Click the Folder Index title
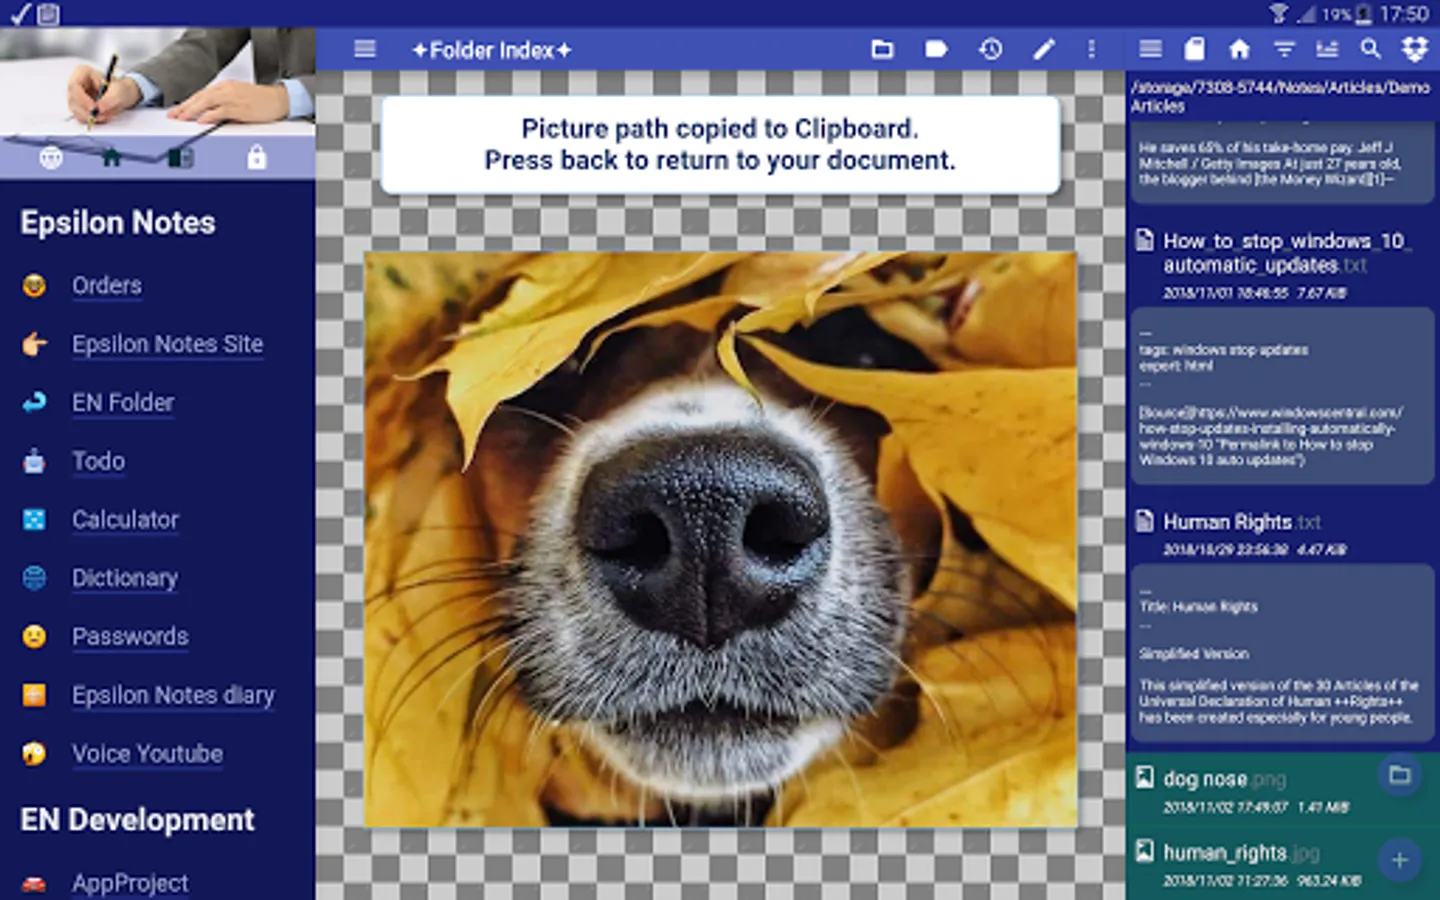This screenshot has width=1440, height=900. click(x=491, y=50)
